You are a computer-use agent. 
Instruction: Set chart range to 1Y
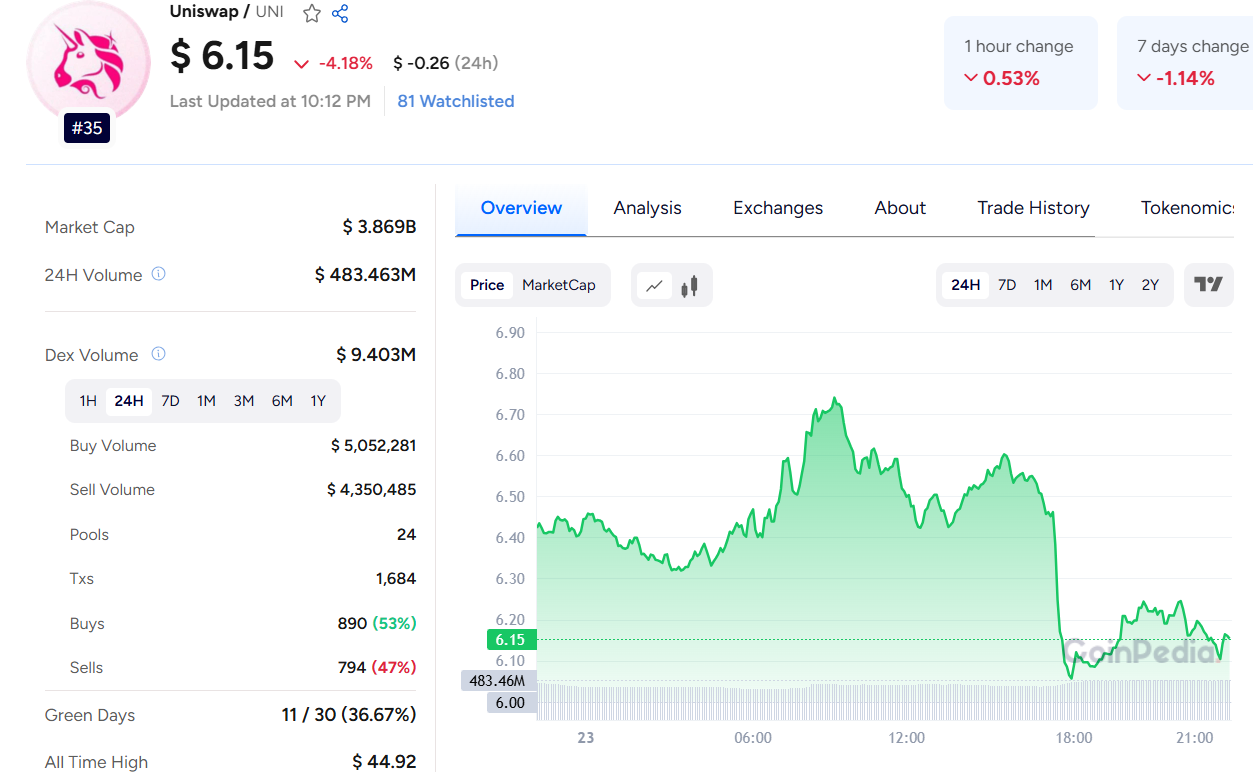(x=1116, y=285)
